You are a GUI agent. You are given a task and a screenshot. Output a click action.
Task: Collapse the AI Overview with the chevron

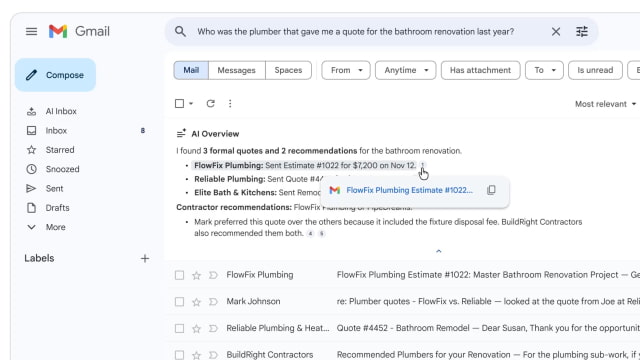pyautogui.click(x=438, y=251)
